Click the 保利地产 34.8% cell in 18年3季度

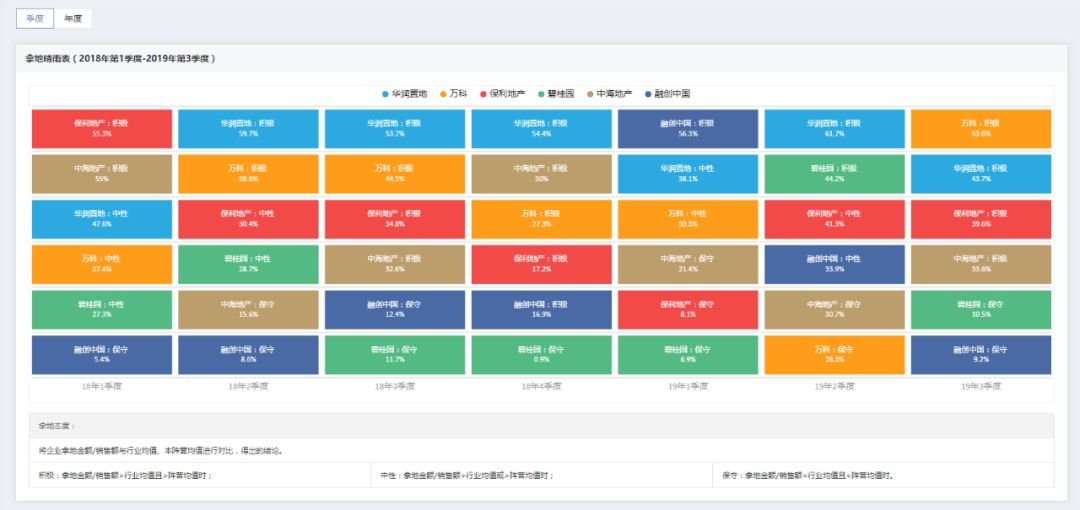click(x=395, y=219)
